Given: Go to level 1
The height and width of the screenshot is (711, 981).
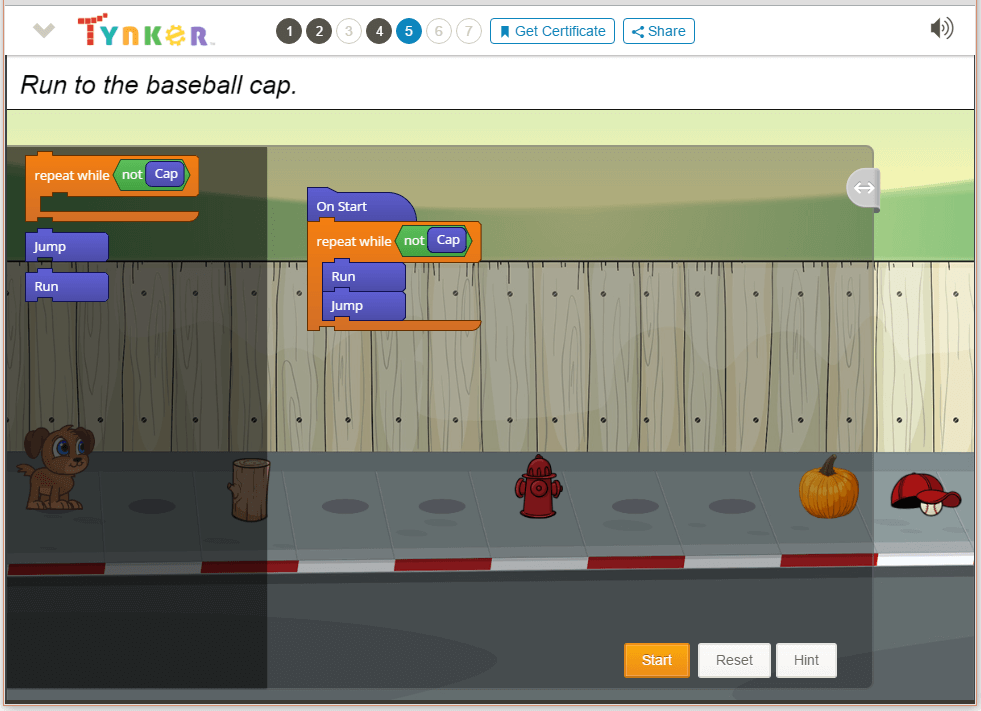Looking at the screenshot, I should pos(289,31).
